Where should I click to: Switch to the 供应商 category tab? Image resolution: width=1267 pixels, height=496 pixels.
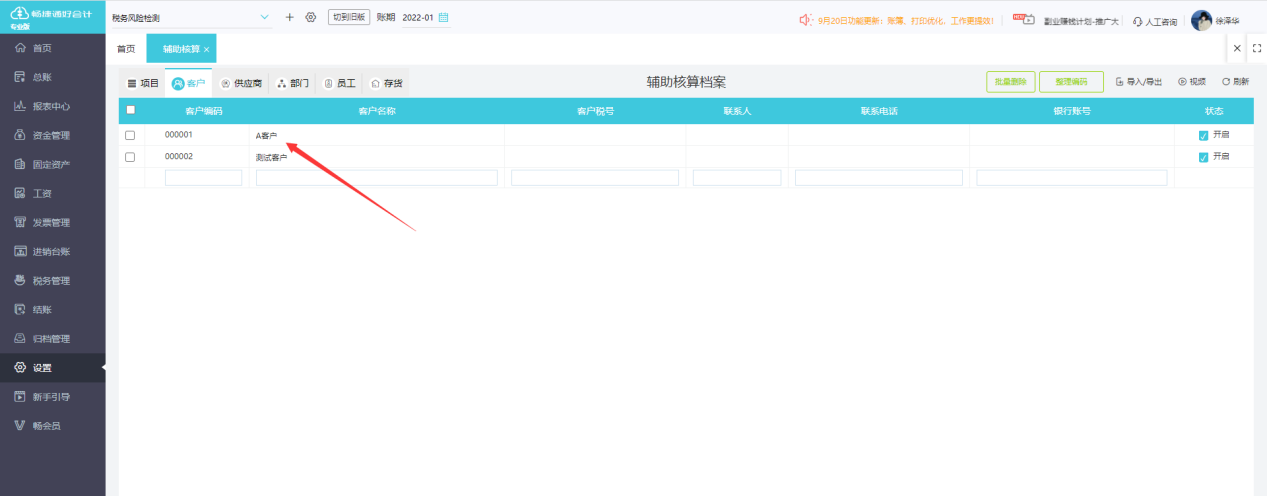coord(241,84)
